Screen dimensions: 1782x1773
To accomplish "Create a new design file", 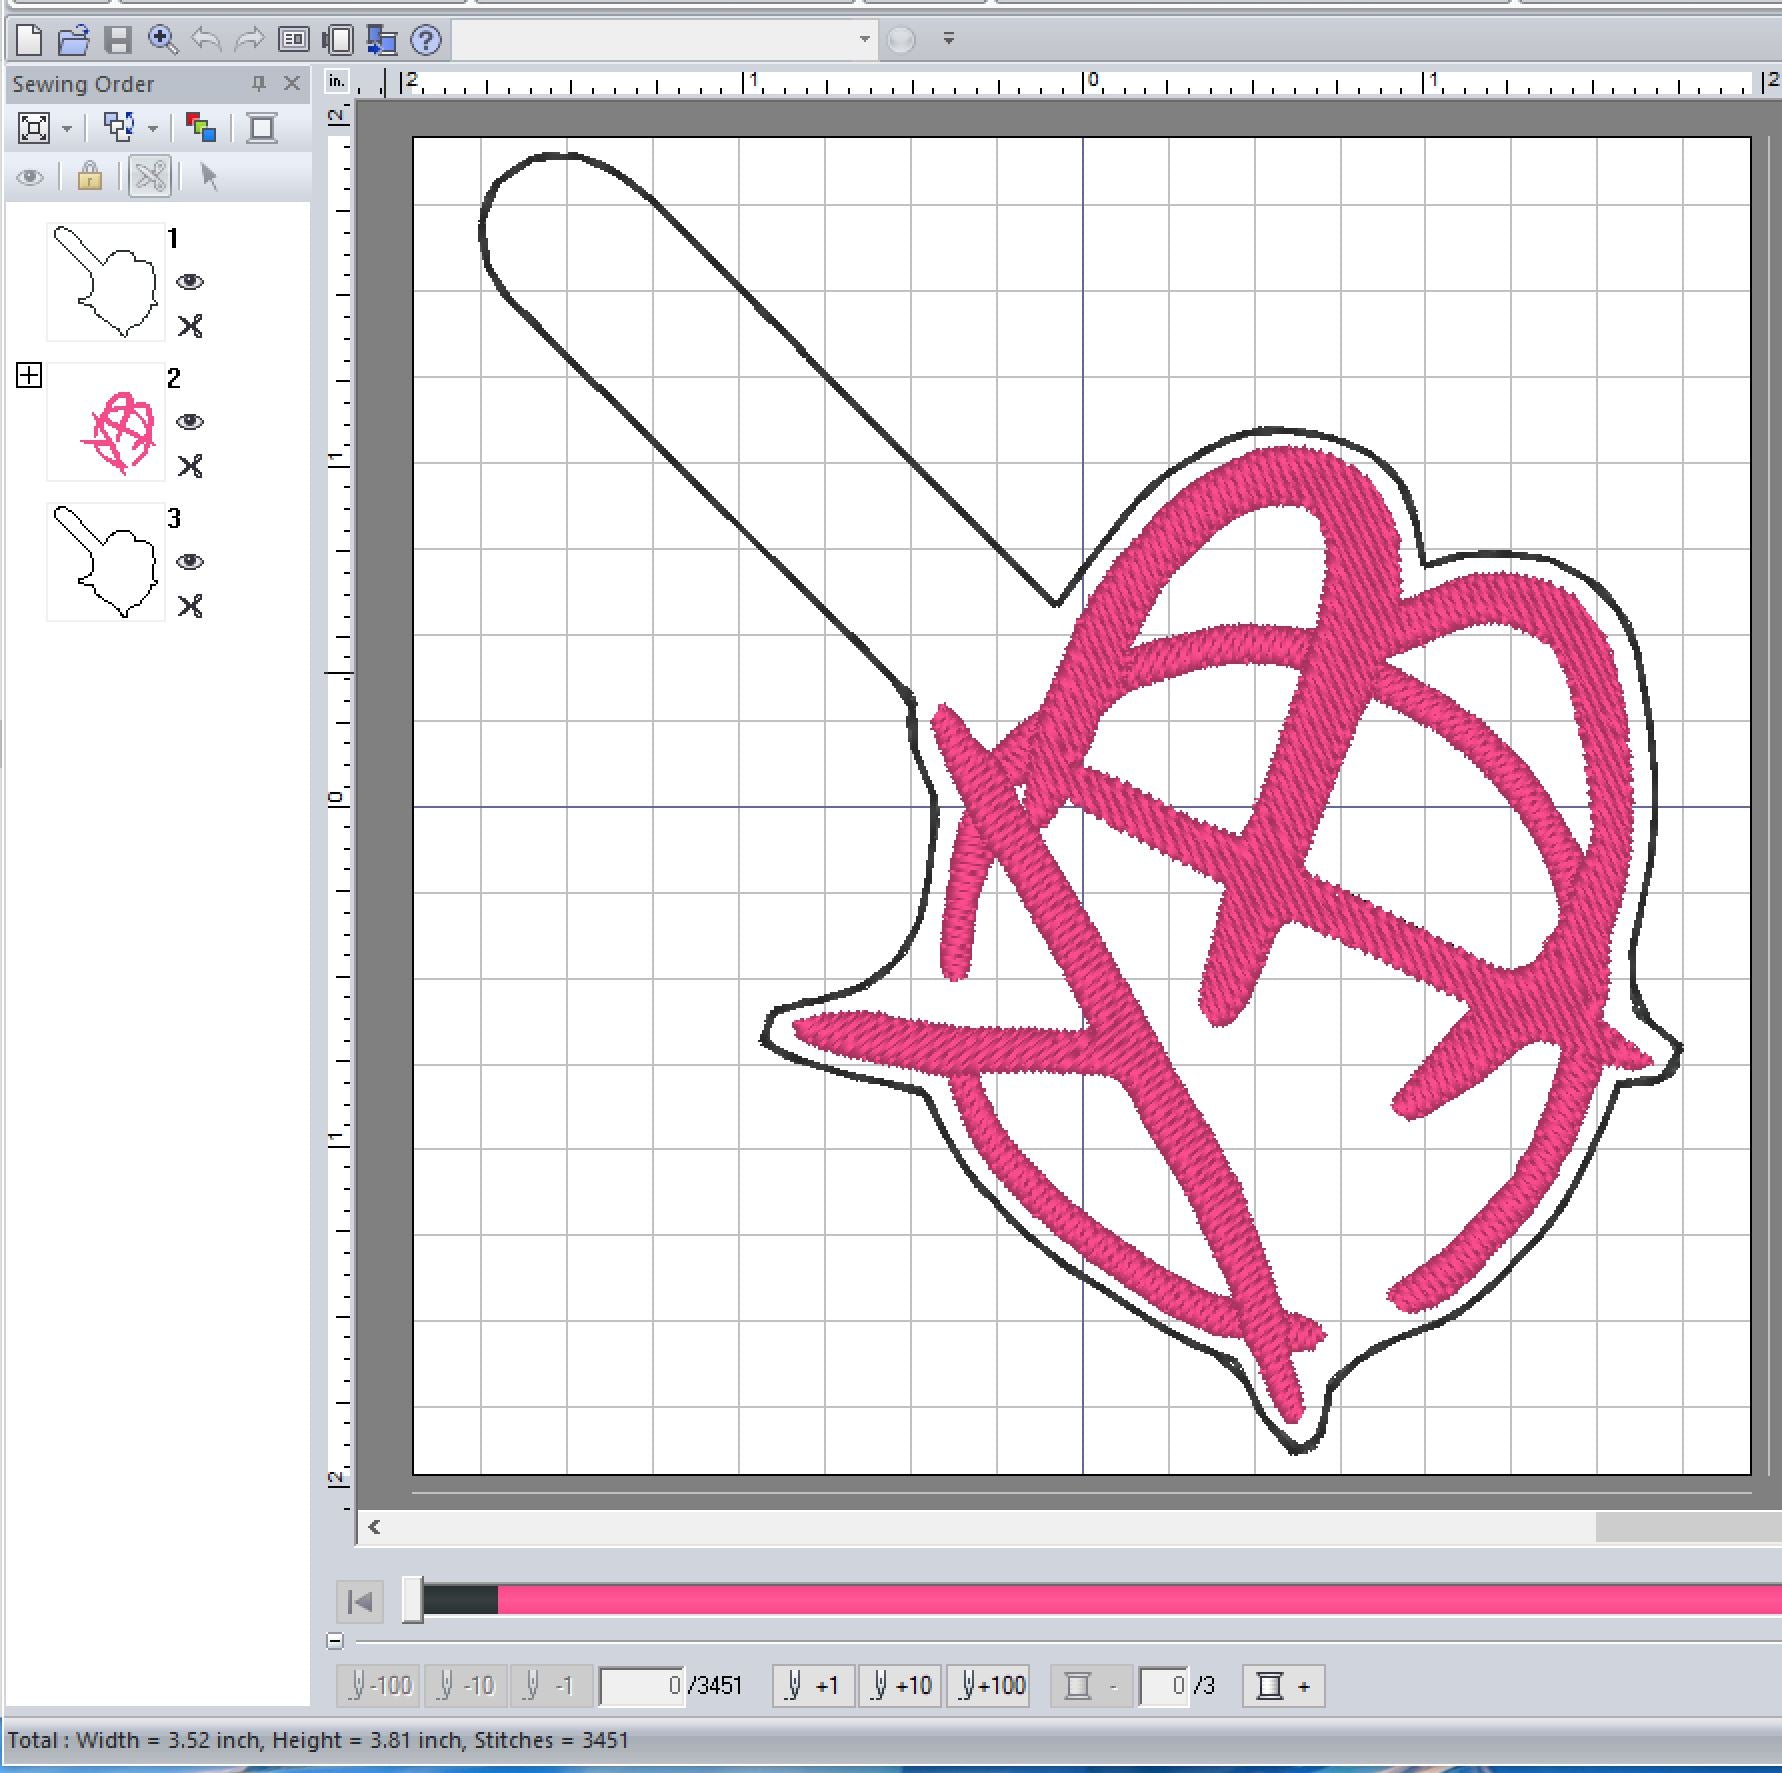I will coord(29,40).
